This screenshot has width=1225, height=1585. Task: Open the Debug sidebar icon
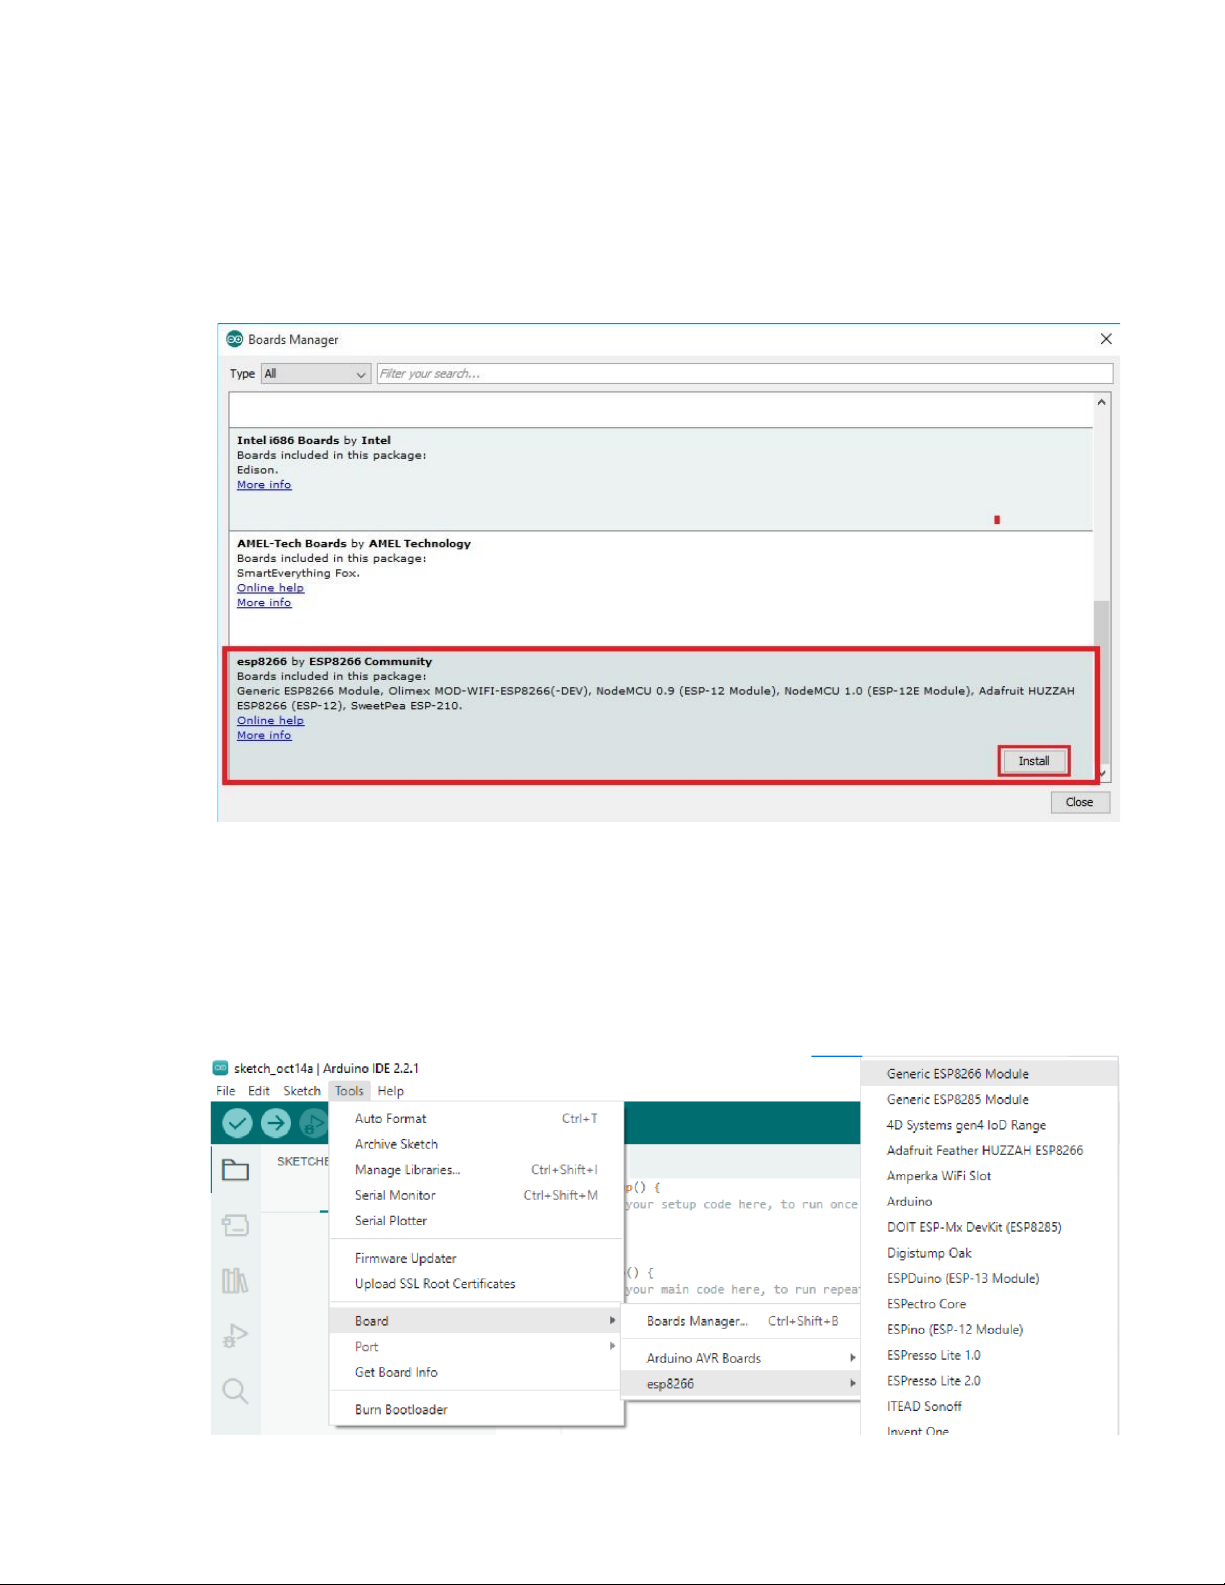click(x=235, y=1335)
